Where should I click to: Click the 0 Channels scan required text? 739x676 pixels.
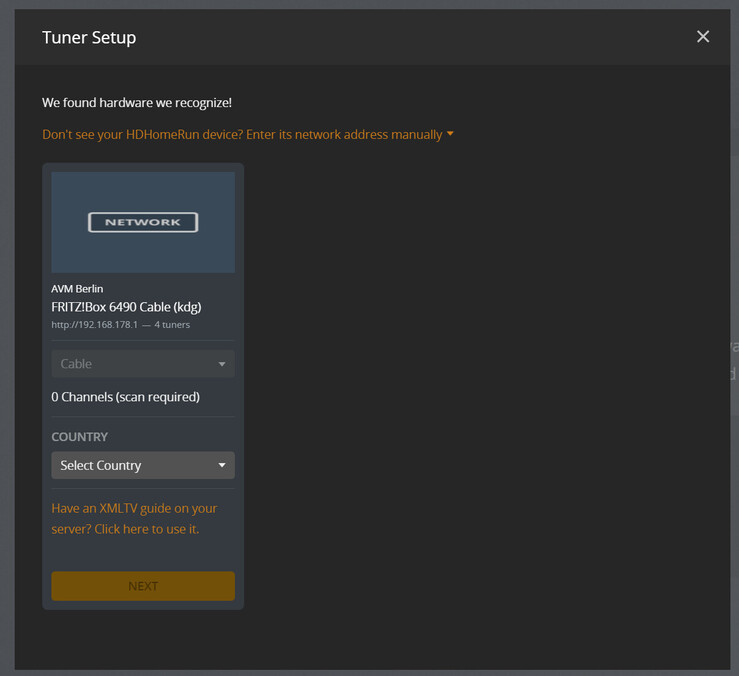pyautogui.click(x=125, y=397)
